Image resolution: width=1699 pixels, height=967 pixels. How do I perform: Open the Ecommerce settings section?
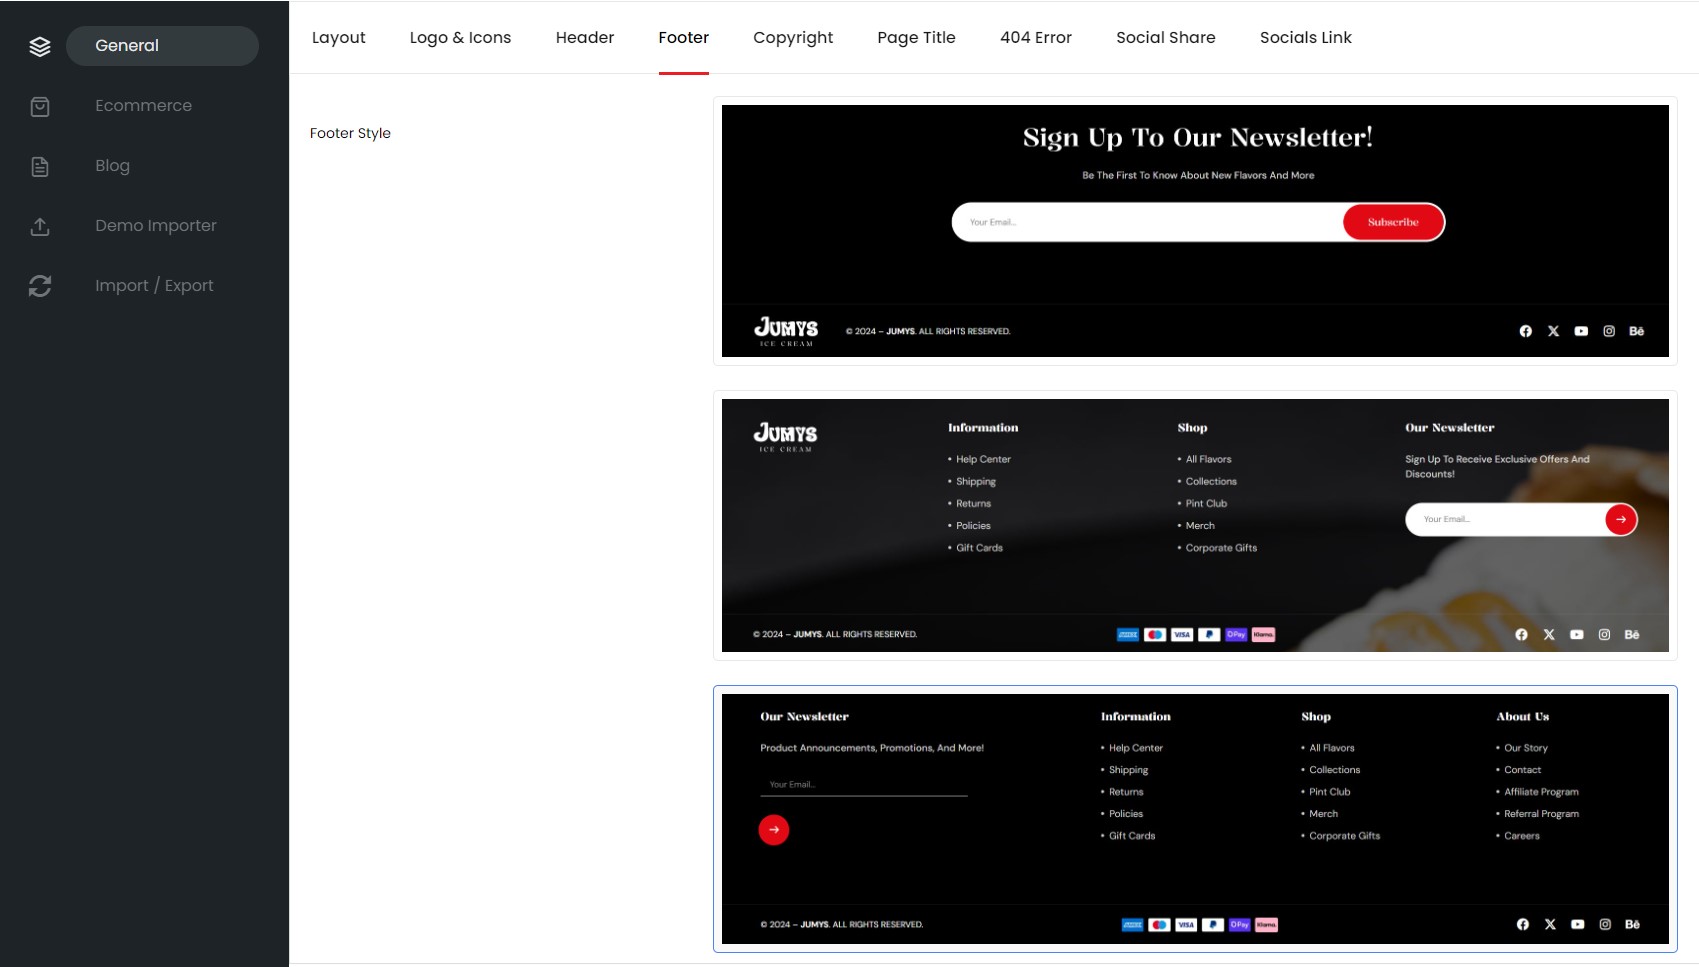tap(143, 106)
